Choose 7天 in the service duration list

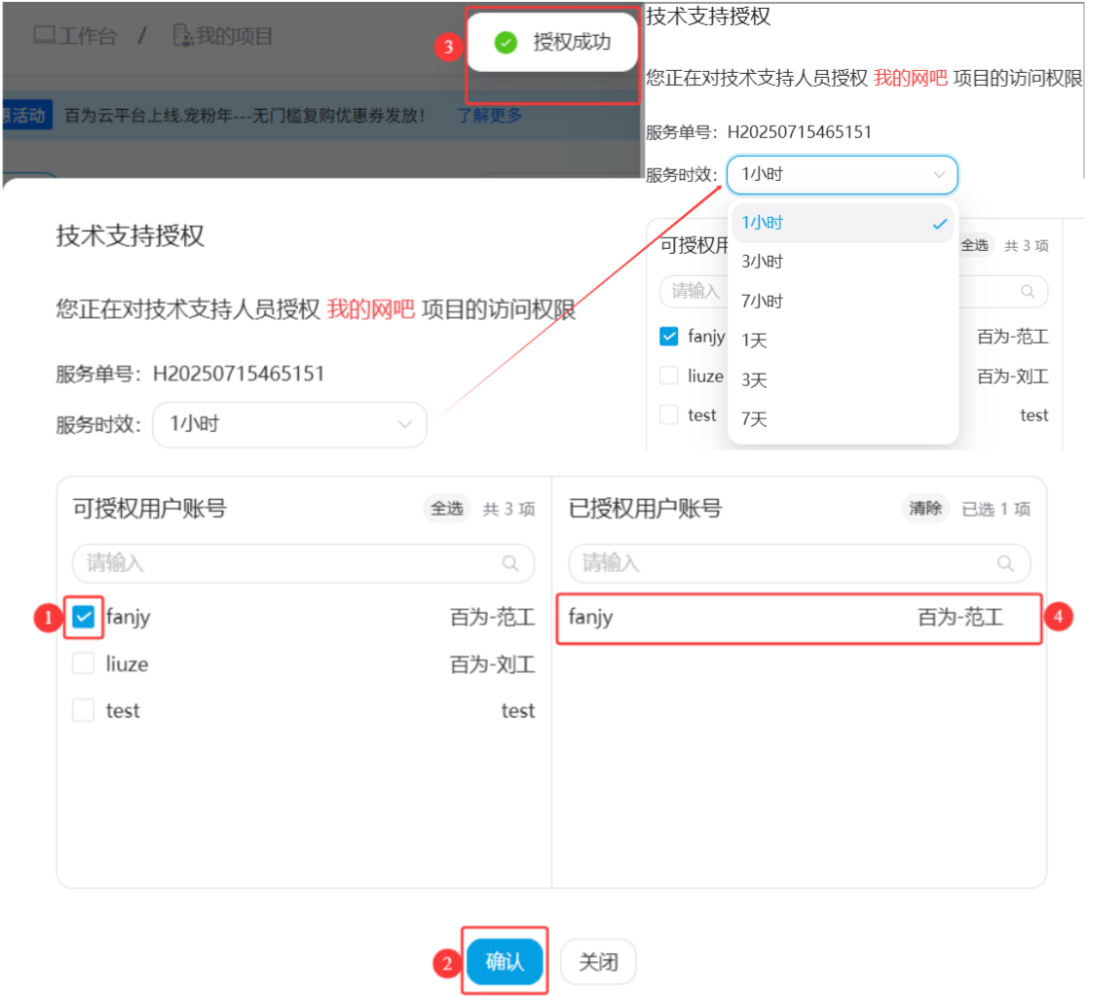pos(755,419)
